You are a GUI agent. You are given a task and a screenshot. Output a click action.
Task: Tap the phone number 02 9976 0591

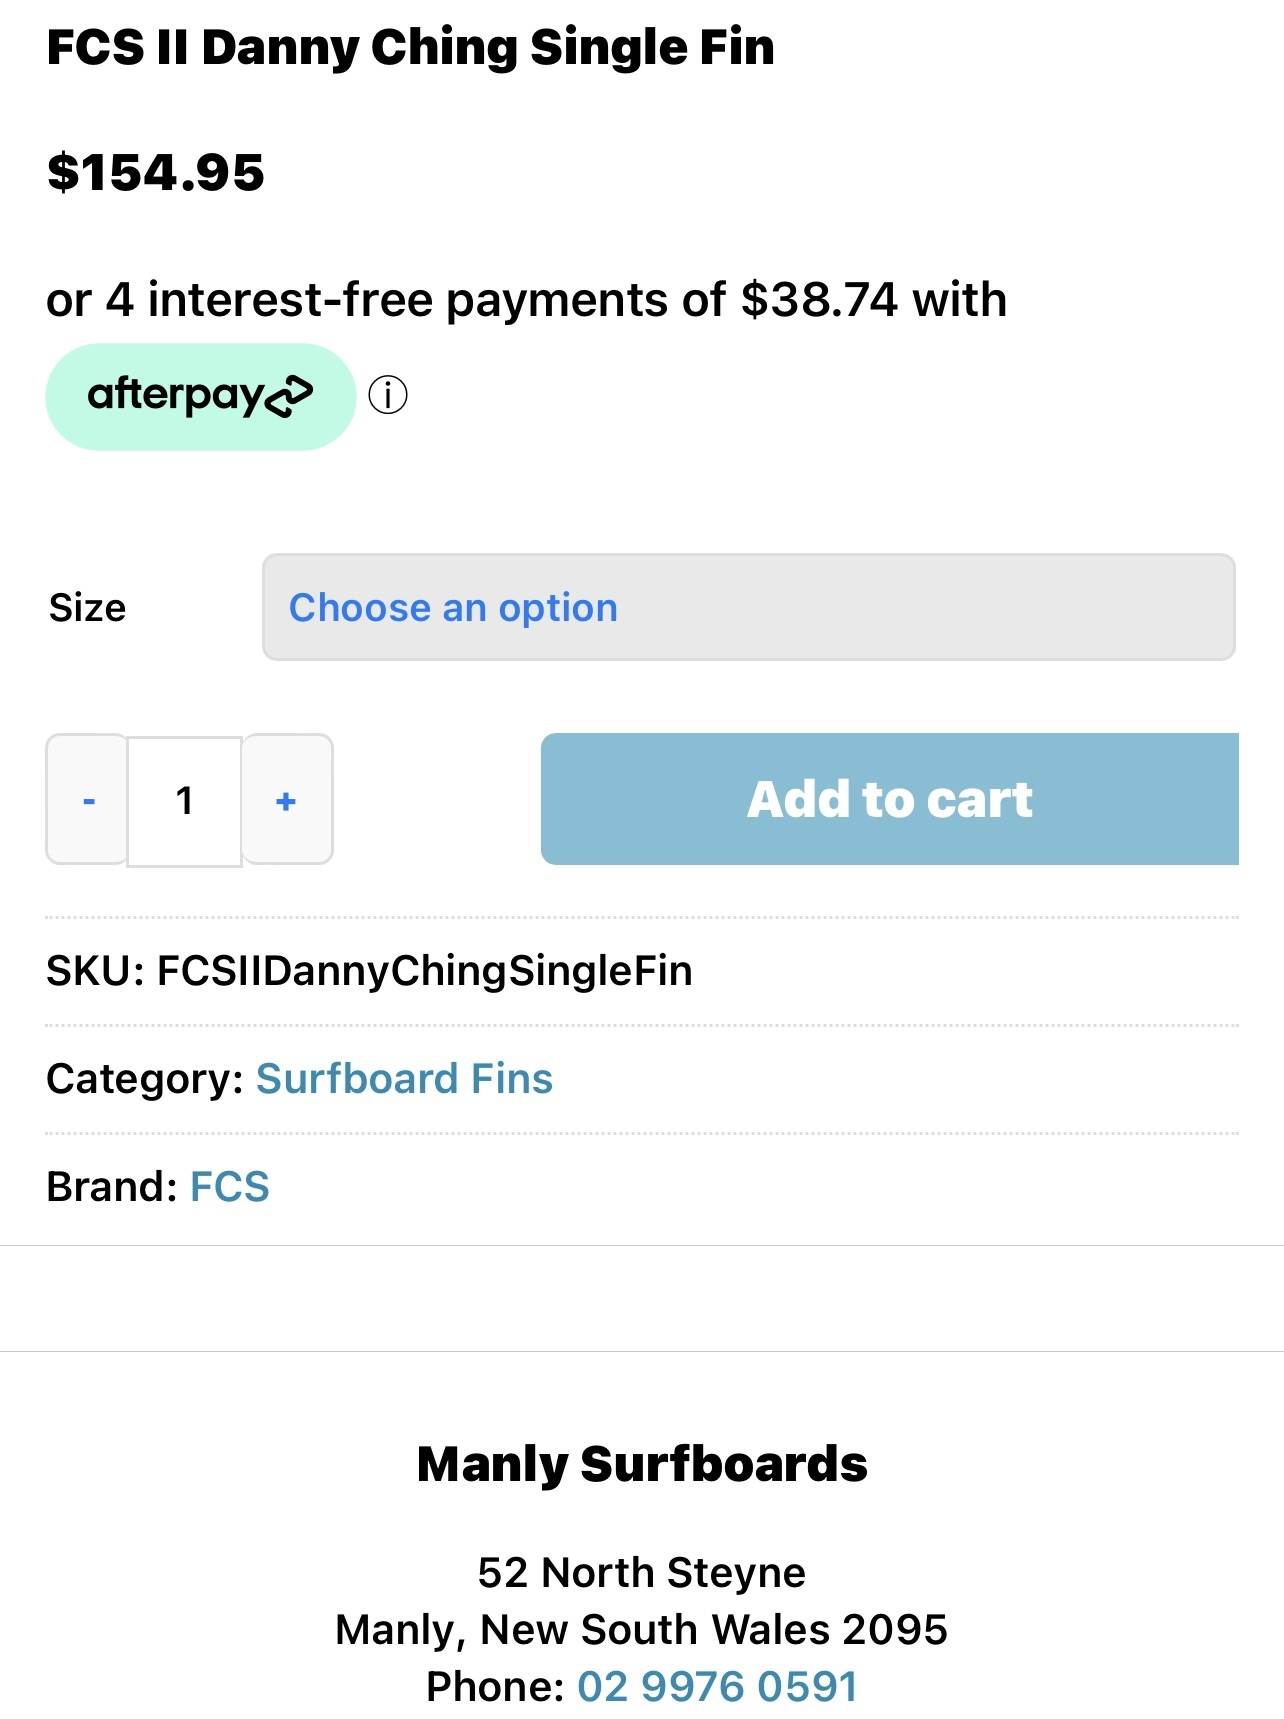coord(717,1686)
